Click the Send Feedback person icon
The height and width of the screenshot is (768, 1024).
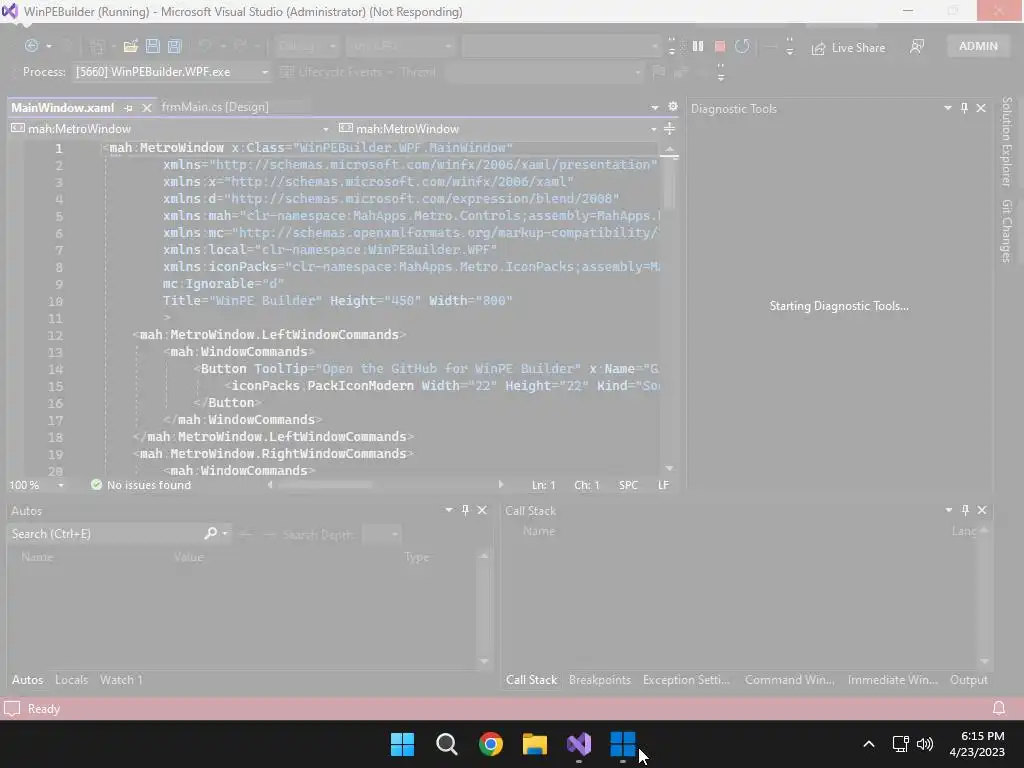(917, 46)
